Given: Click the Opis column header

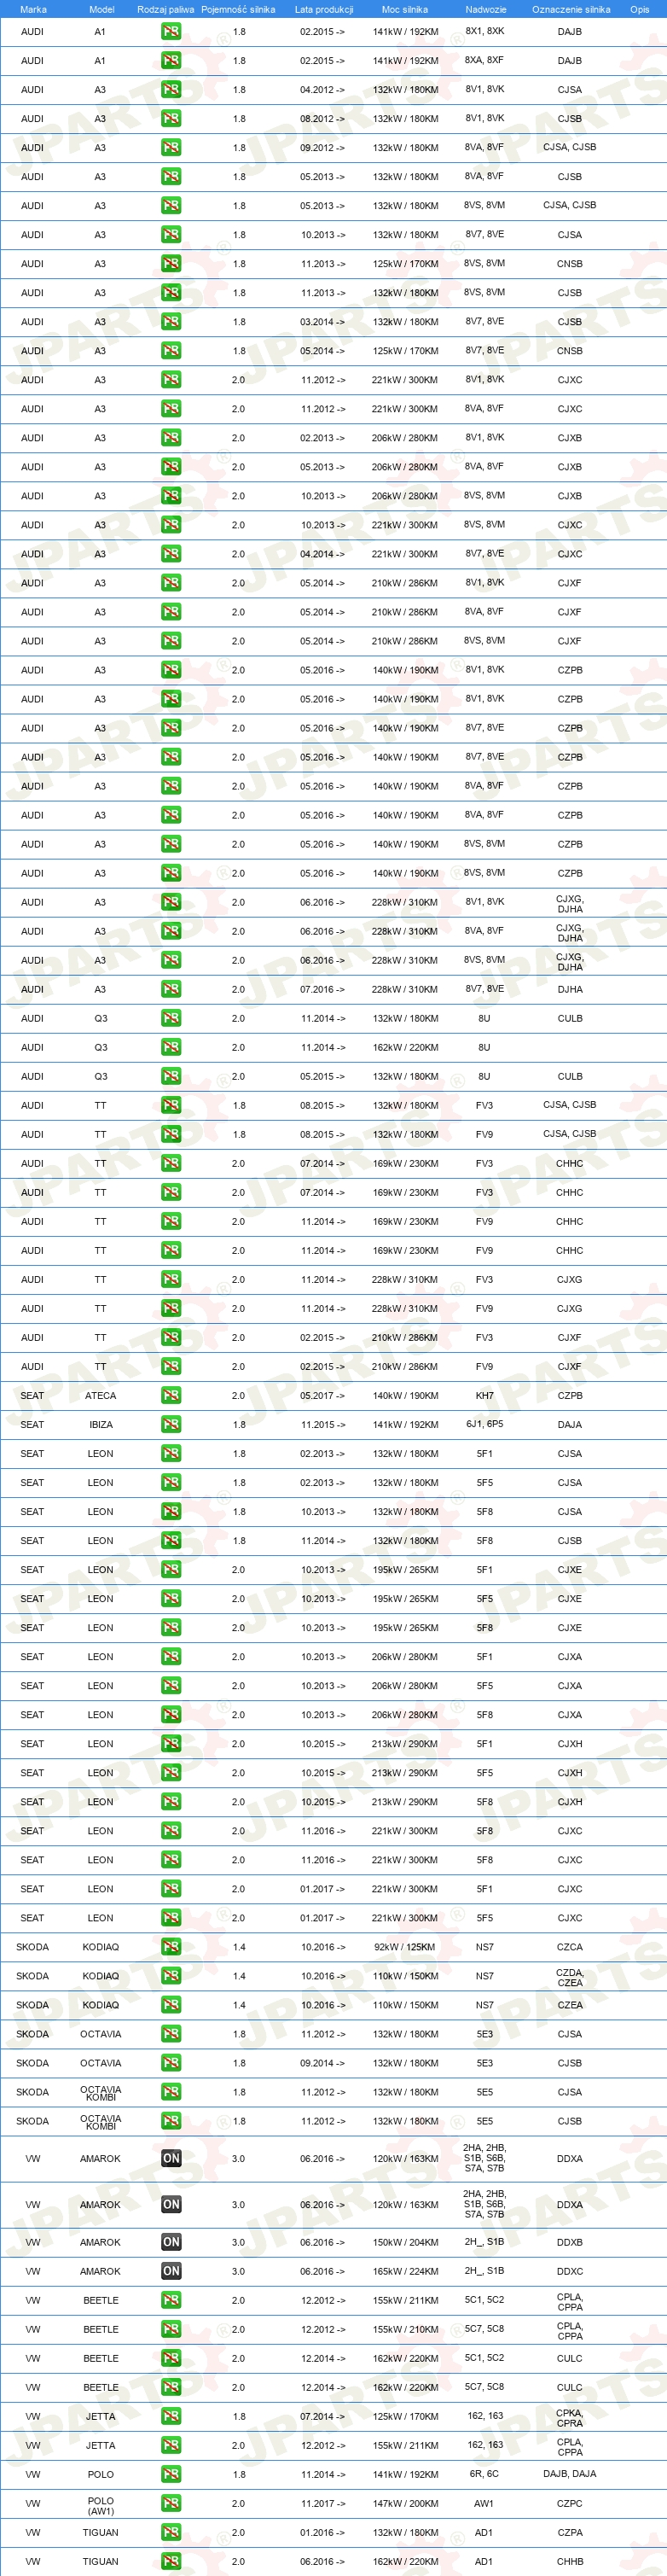Looking at the screenshot, I should 640,9.
